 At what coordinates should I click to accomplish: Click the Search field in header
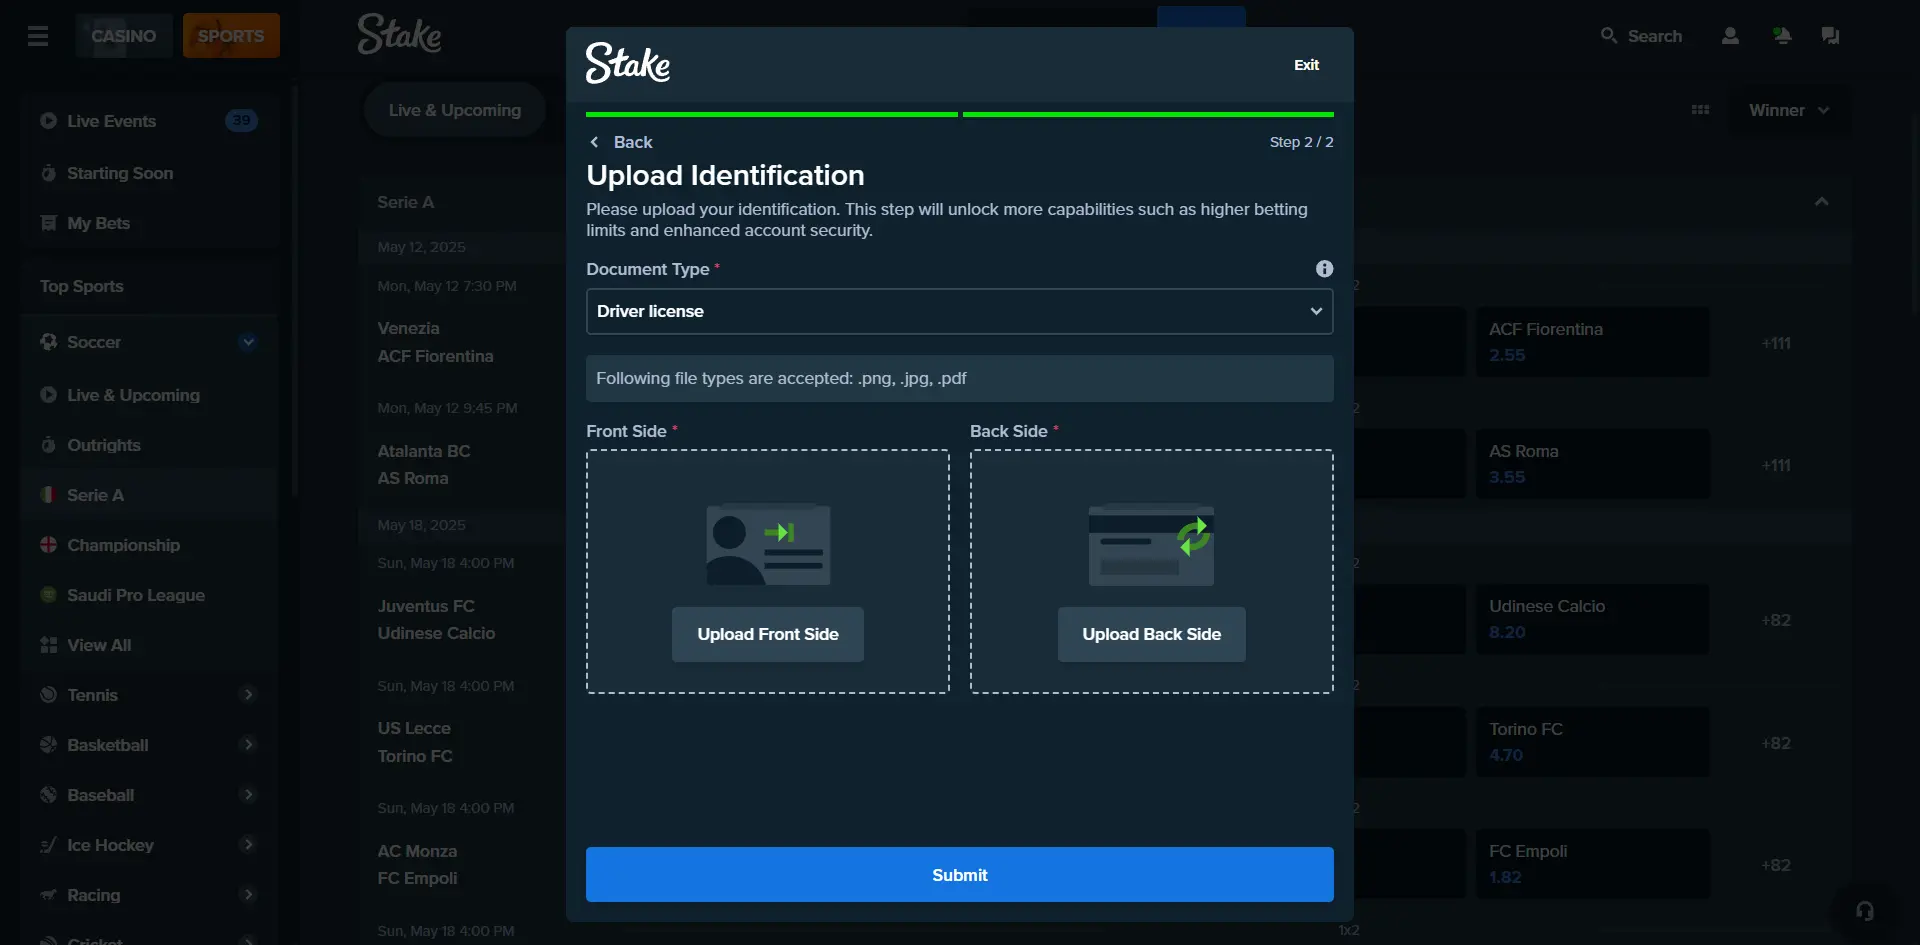(1642, 36)
